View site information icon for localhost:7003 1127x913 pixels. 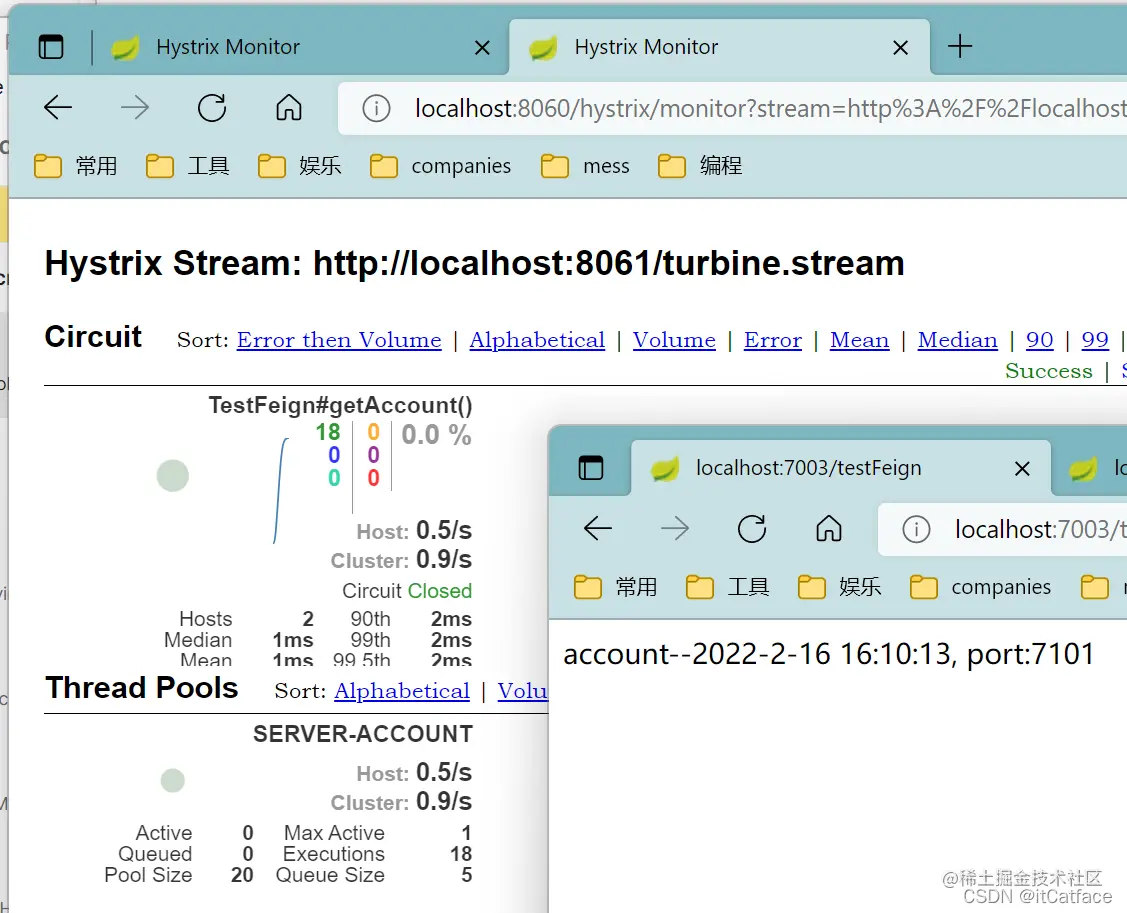click(x=916, y=530)
